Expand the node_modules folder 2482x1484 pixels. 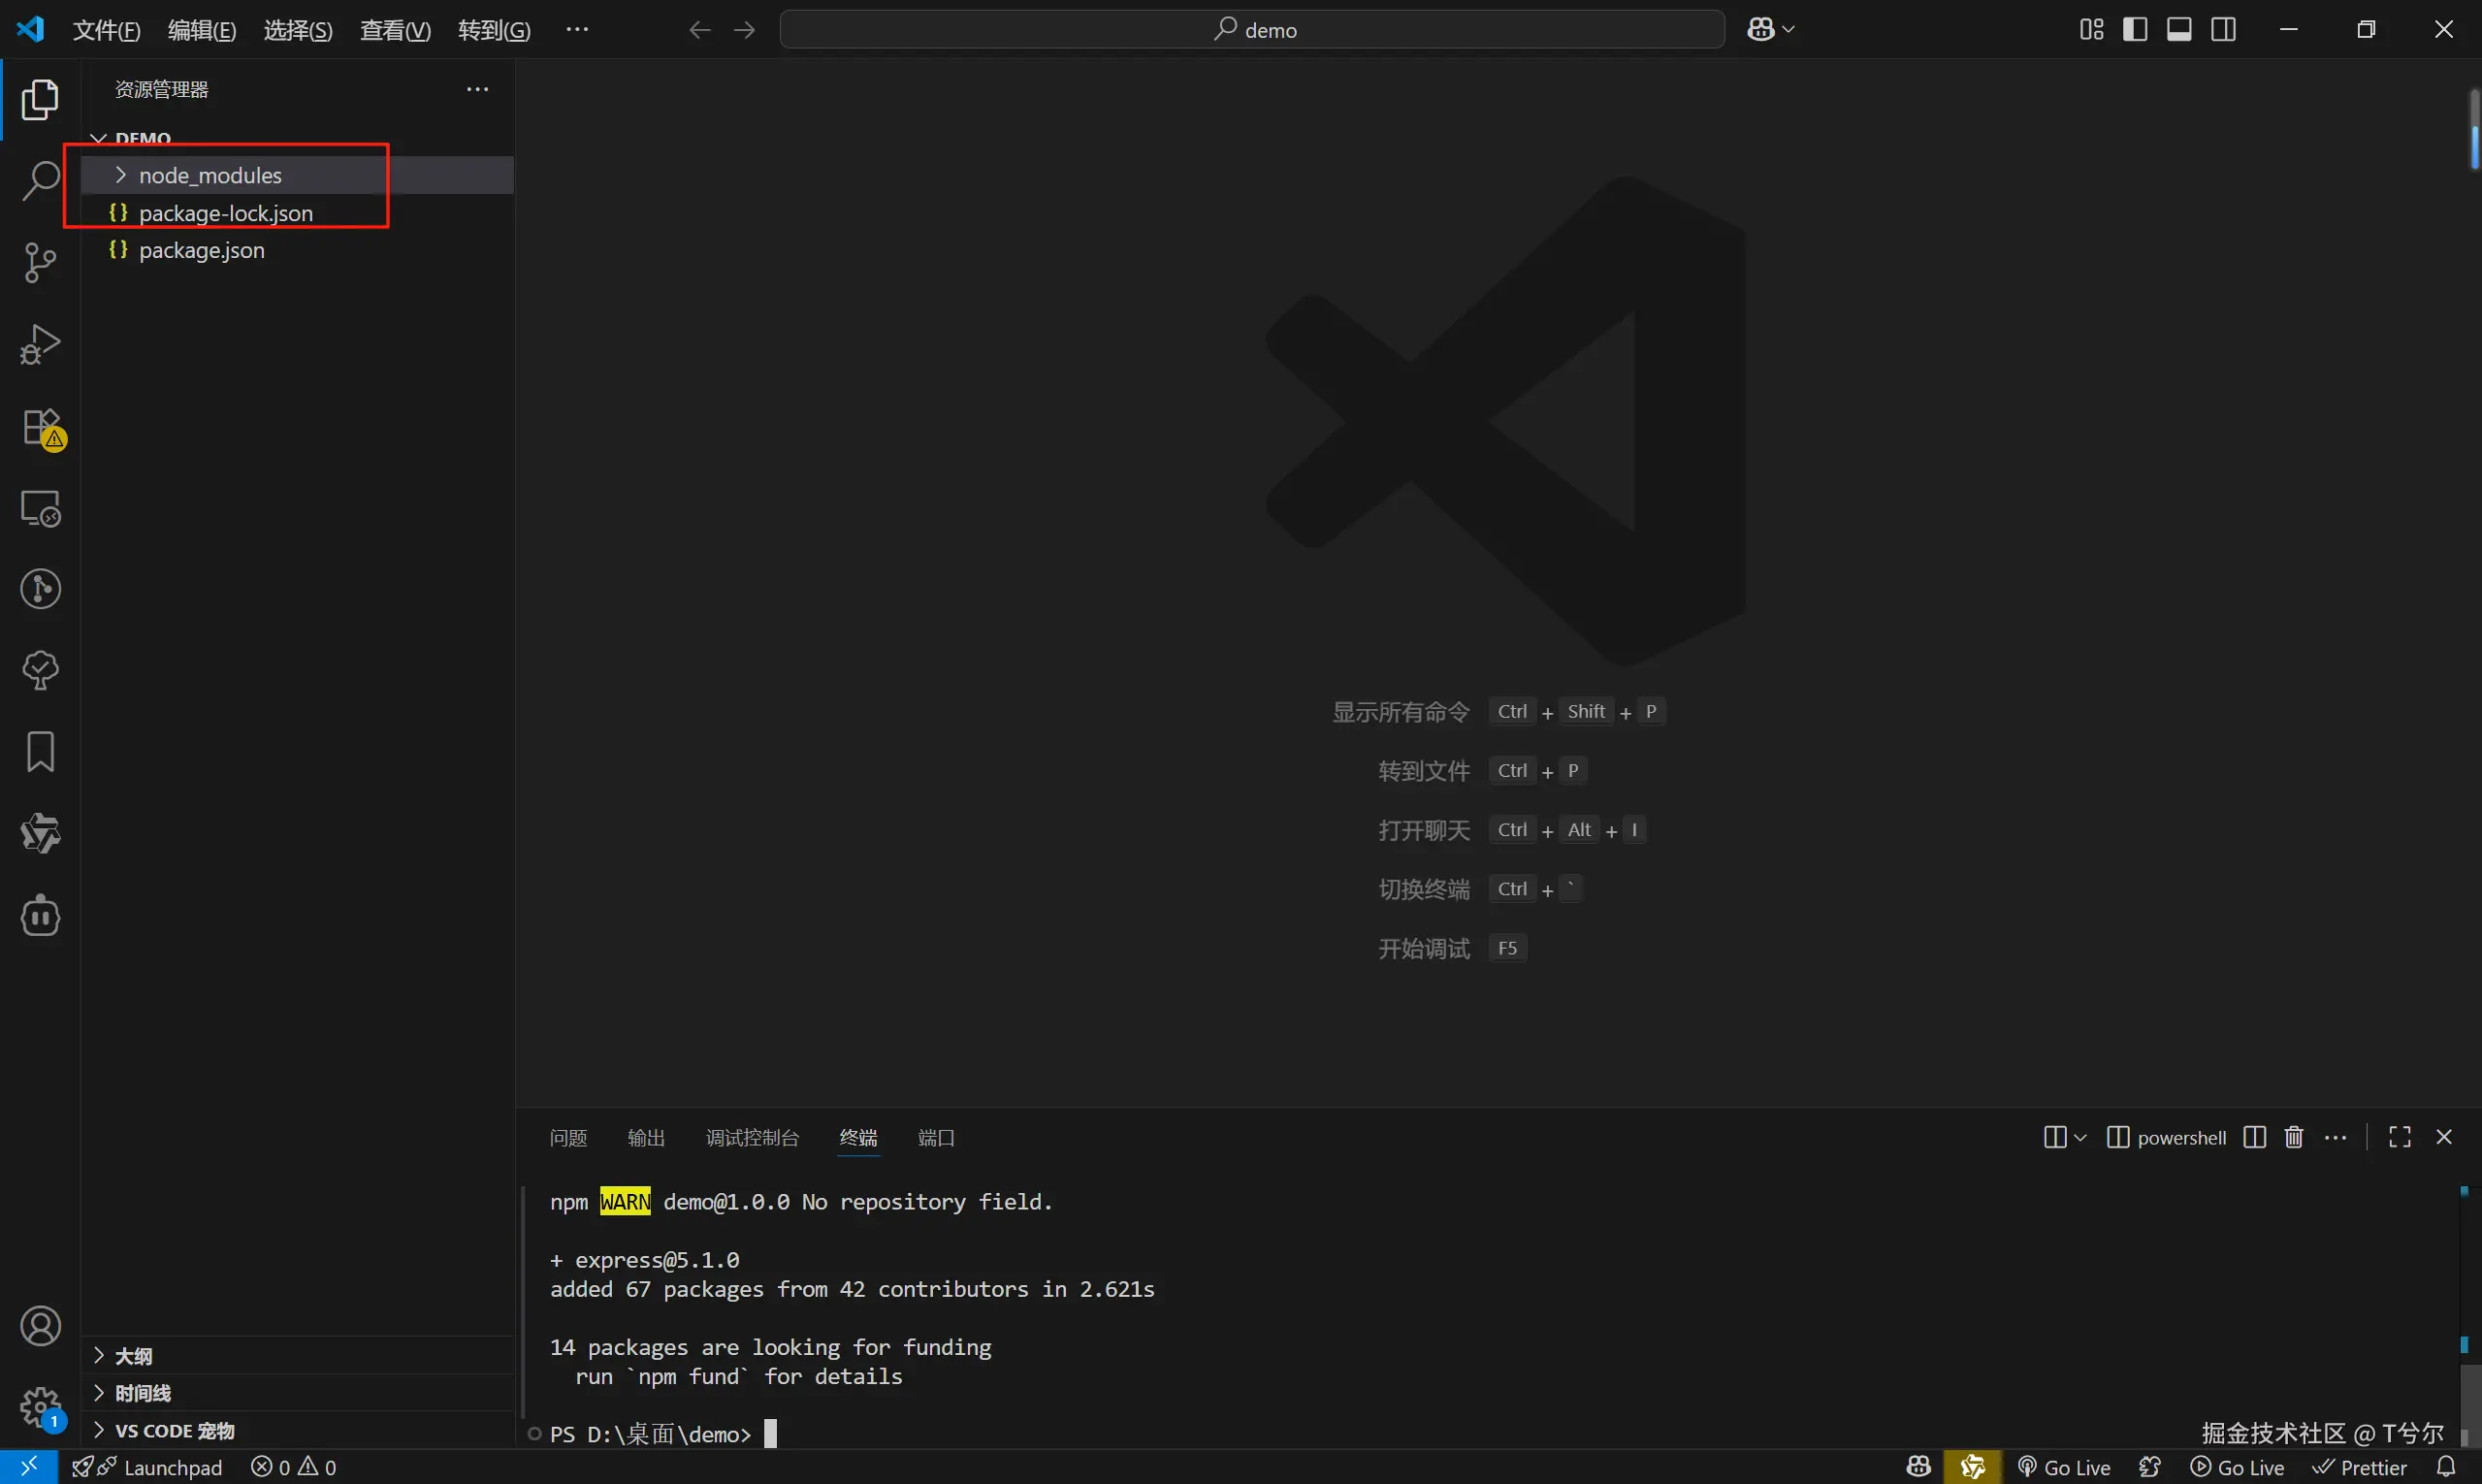click(210, 175)
